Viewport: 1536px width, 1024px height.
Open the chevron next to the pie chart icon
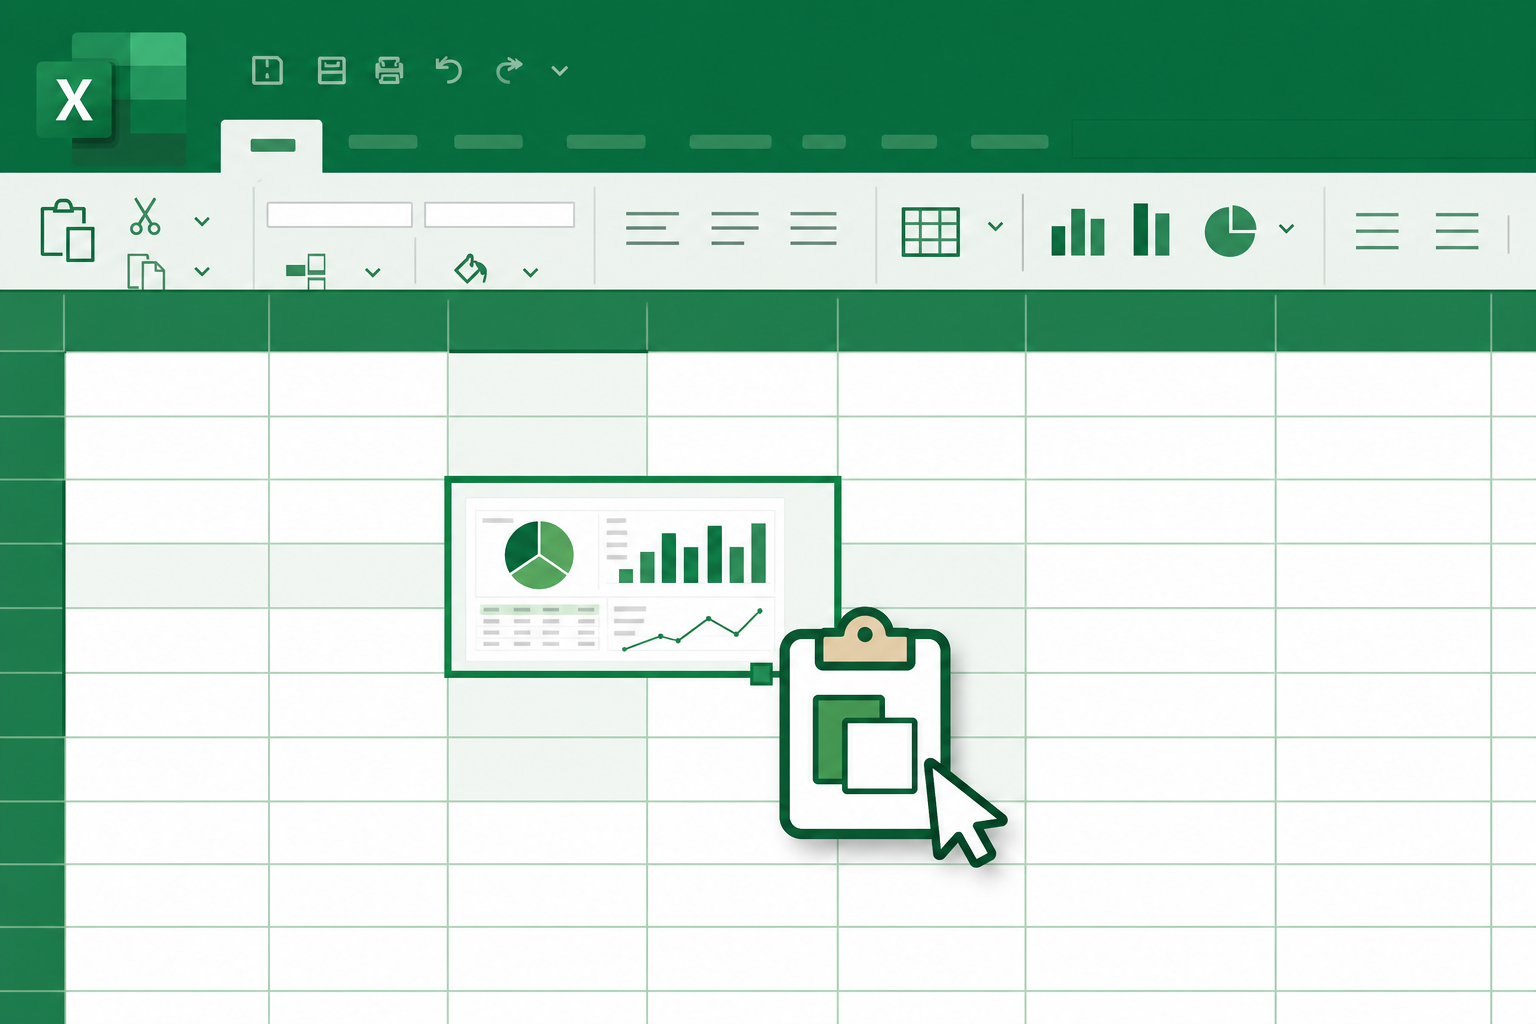tap(1287, 229)
